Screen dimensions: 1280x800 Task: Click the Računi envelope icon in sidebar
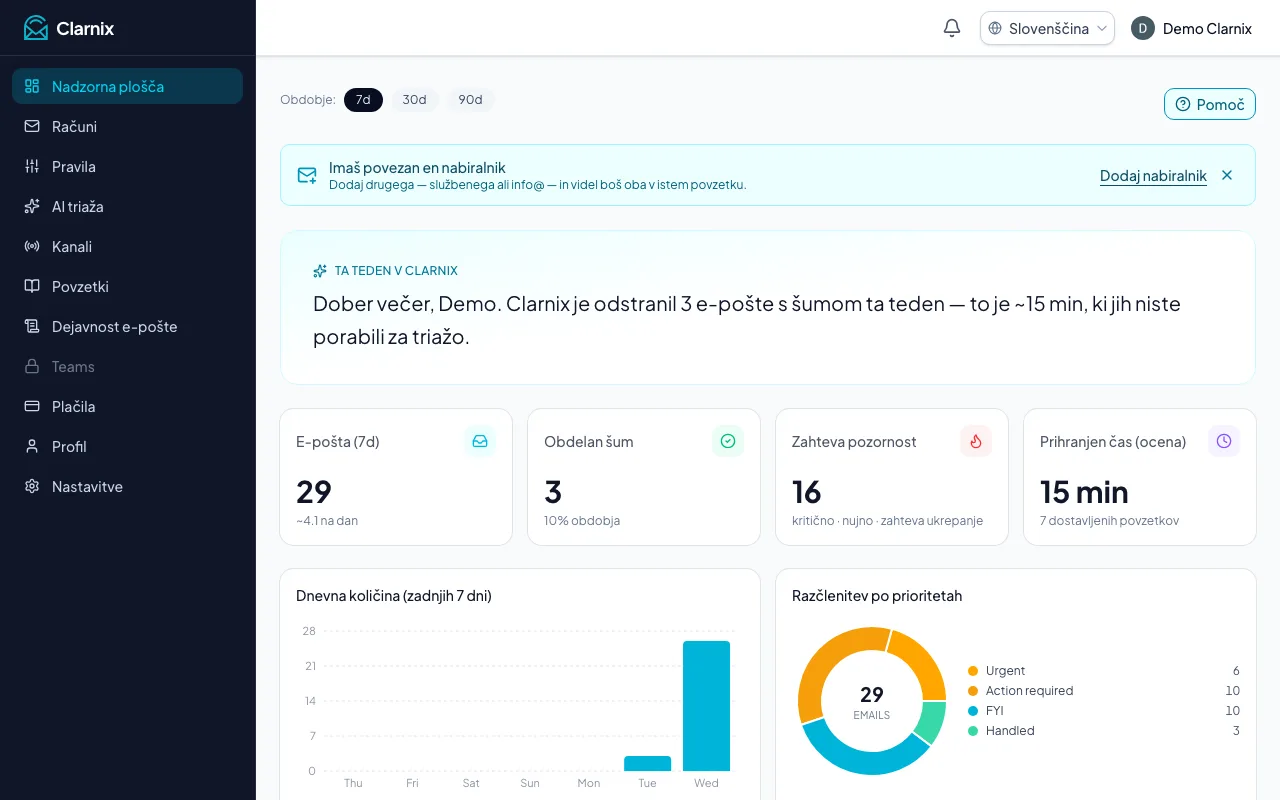32,126
